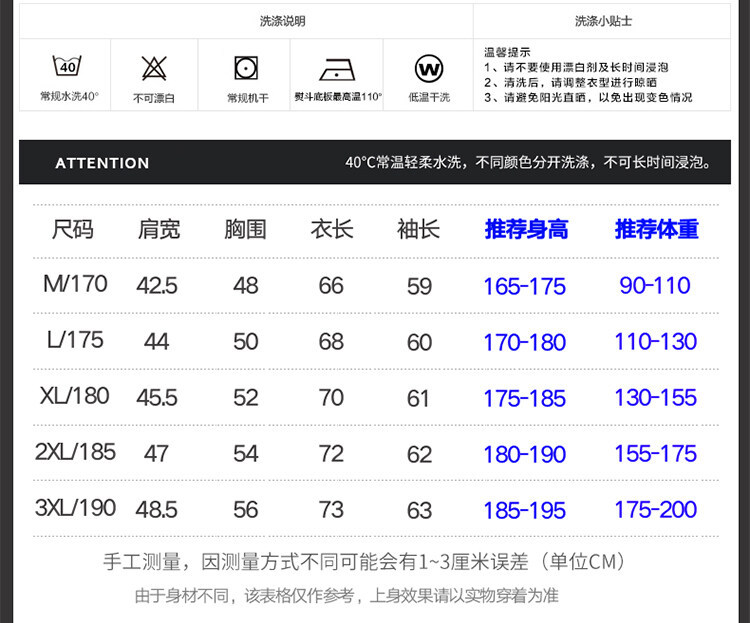This screenshot has height=623, width=750.
Task: Click the iron 110° icon
Action: pos(337,70)
